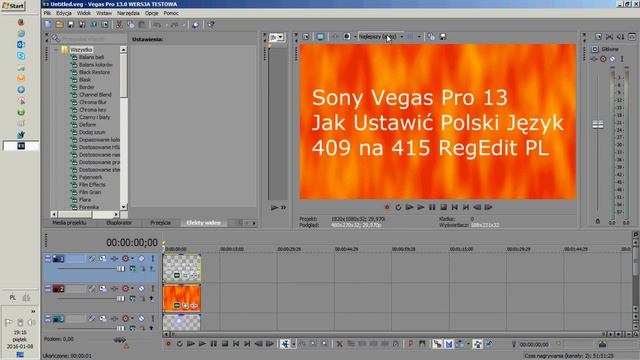Save preview snapshot to file icon
This screenshot has height=360, width=640.
point(443,37)
